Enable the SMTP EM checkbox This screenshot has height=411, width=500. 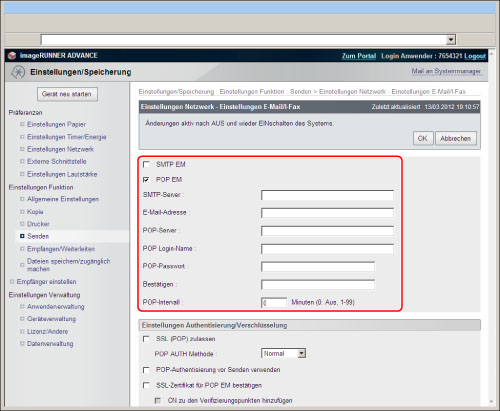146,164
